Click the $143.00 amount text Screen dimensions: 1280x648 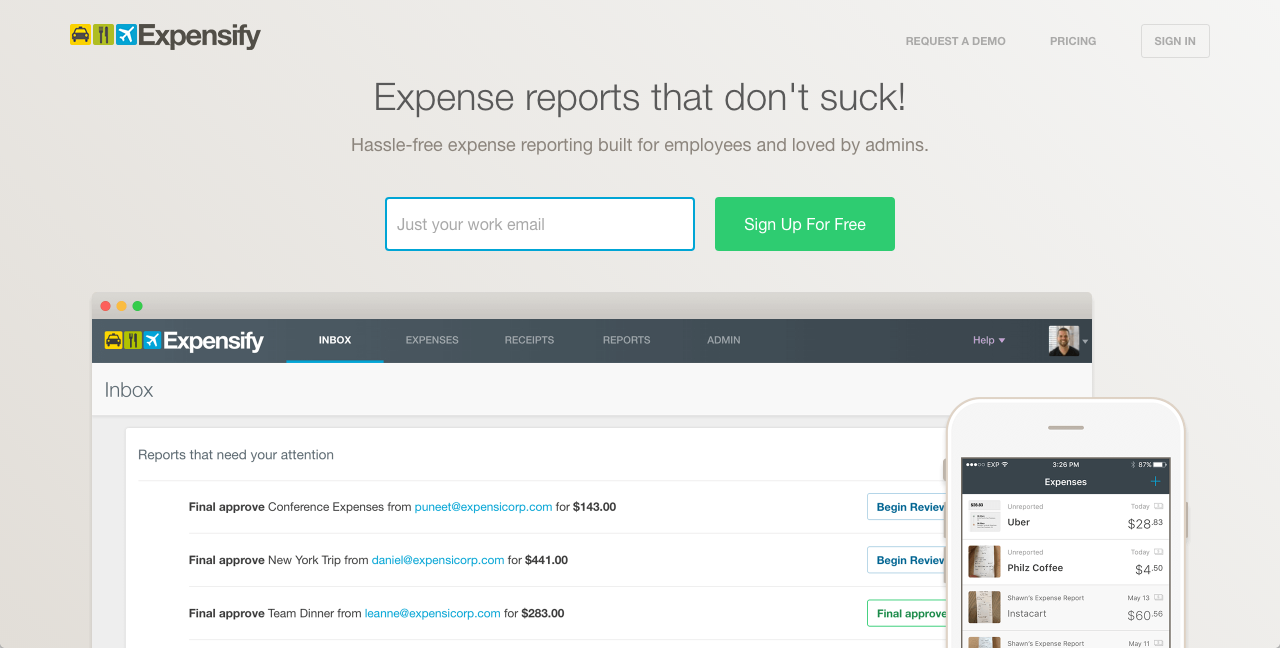(x=595, y=507)
